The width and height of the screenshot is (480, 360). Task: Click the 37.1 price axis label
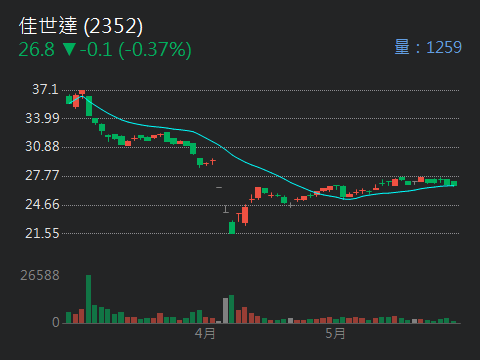[x=45, y=90]
